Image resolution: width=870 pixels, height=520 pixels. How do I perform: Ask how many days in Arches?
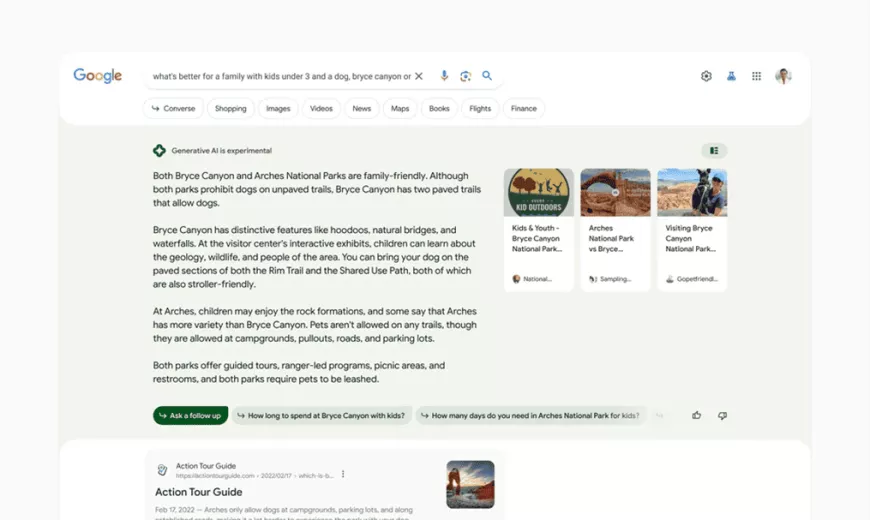[x=531, y=415]
